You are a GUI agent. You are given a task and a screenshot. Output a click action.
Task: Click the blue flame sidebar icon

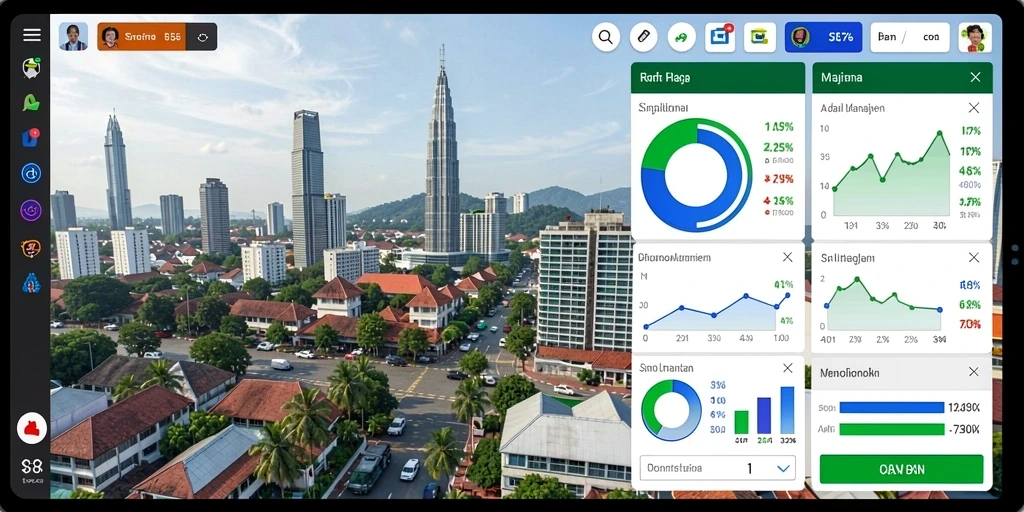coord(31,283)
